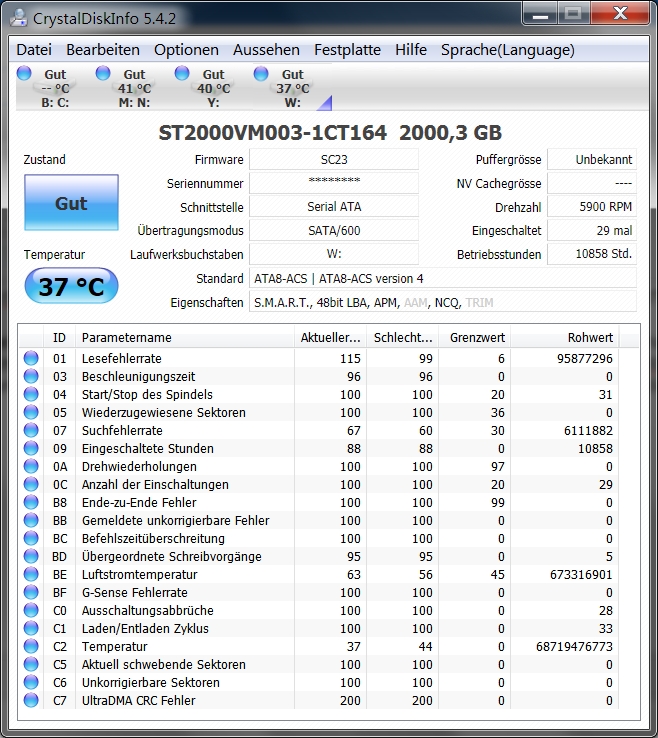Click the 37 °C temperature indicator
The height and width of the screenshot is (738, 658).
(71, 286)
